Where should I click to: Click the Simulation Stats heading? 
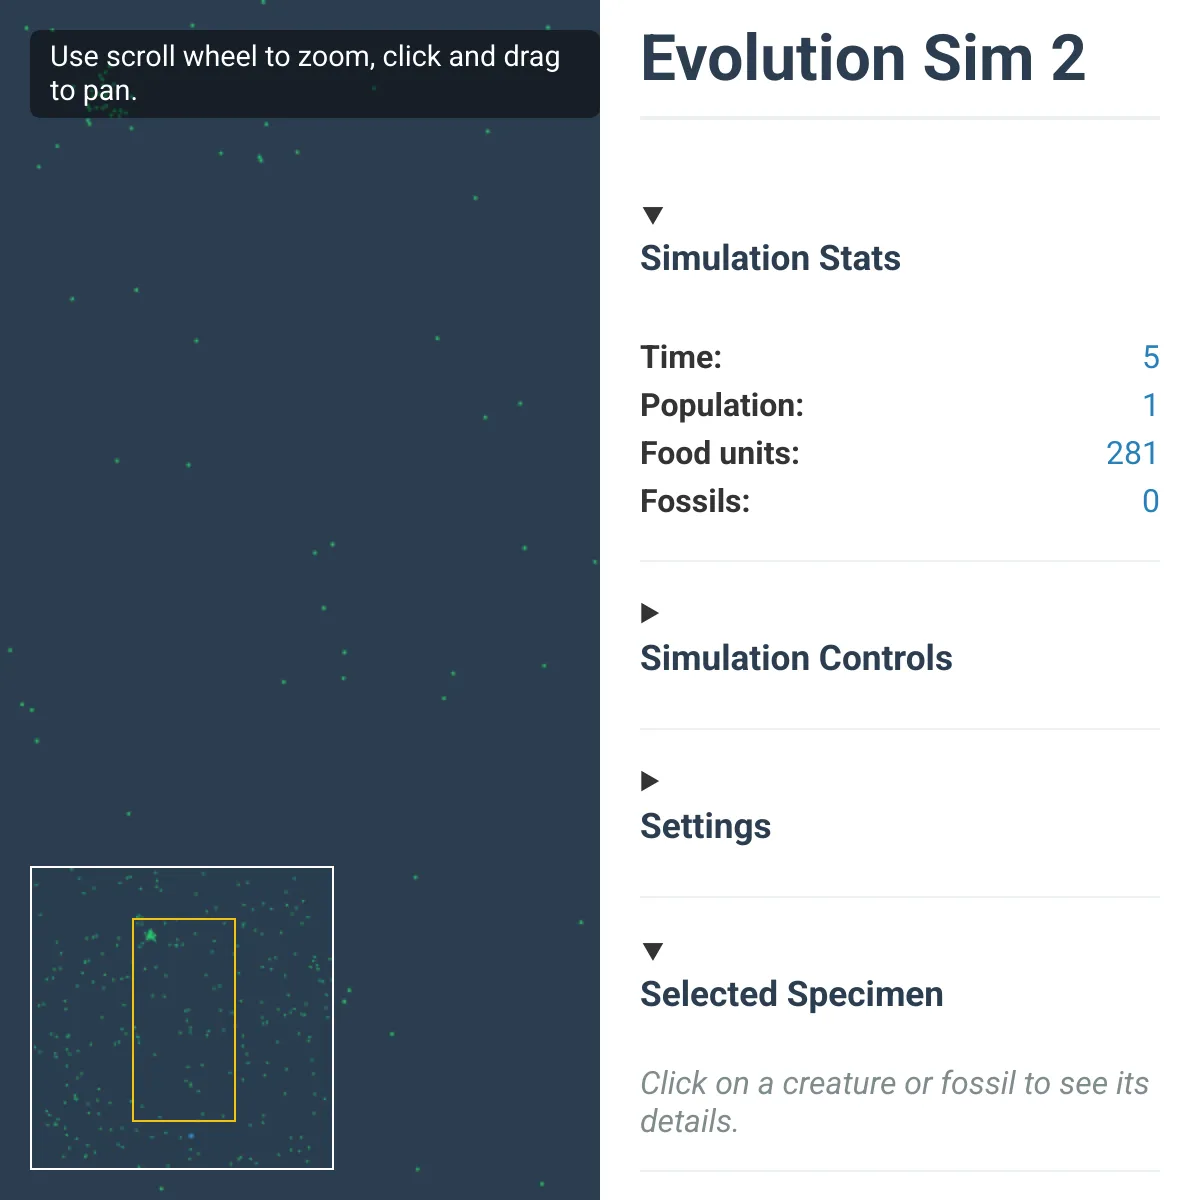click(770, 258)
